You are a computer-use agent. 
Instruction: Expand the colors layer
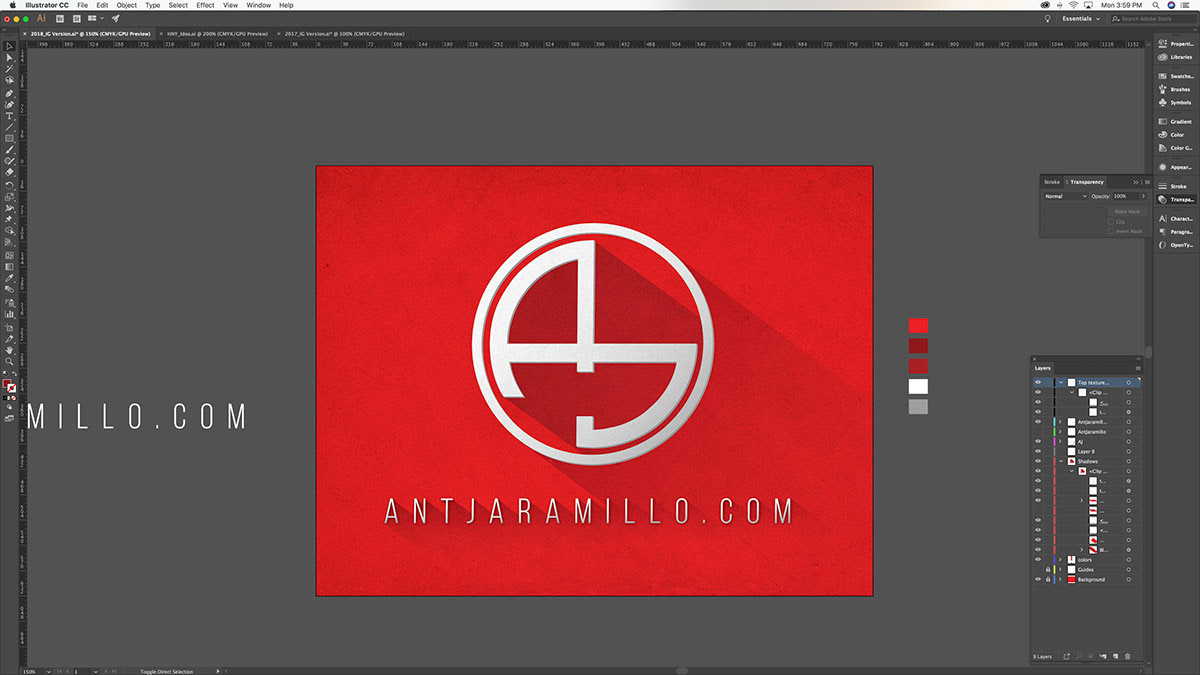1060,559
